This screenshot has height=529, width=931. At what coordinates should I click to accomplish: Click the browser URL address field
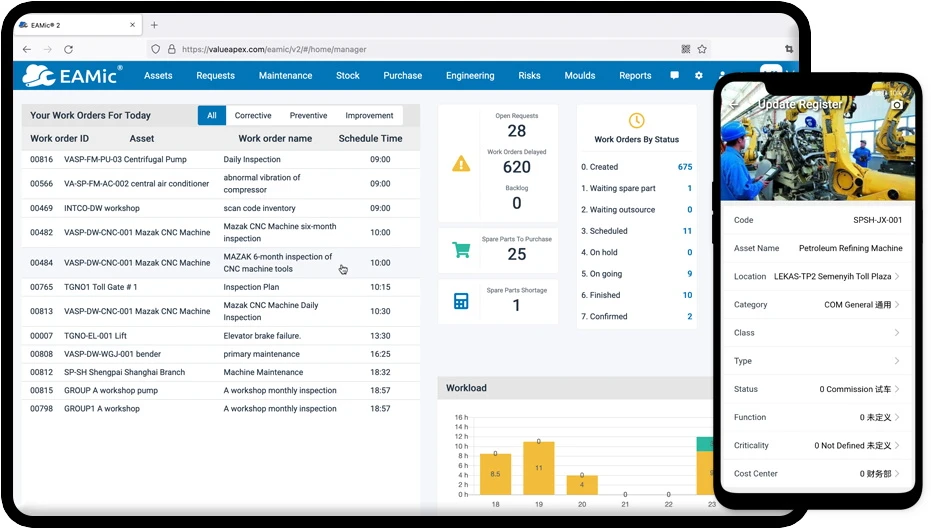[400, 49]
